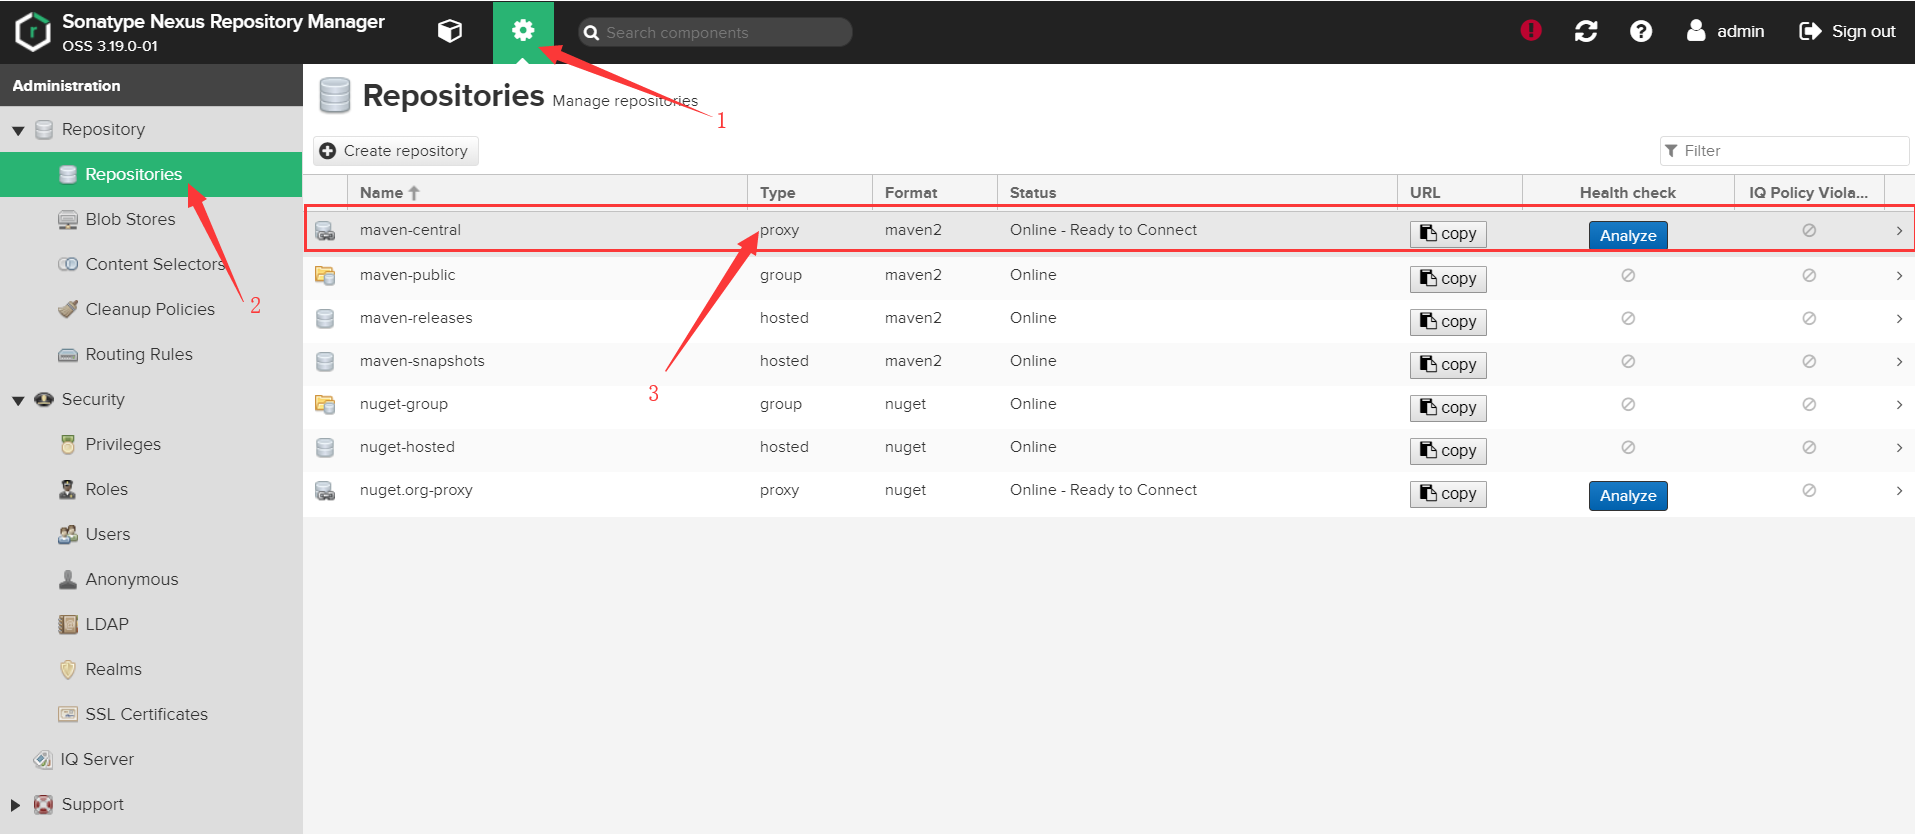Copy URL of maven-snapshots
Screen dimensions: 1915x834
tap(1448, 365)
